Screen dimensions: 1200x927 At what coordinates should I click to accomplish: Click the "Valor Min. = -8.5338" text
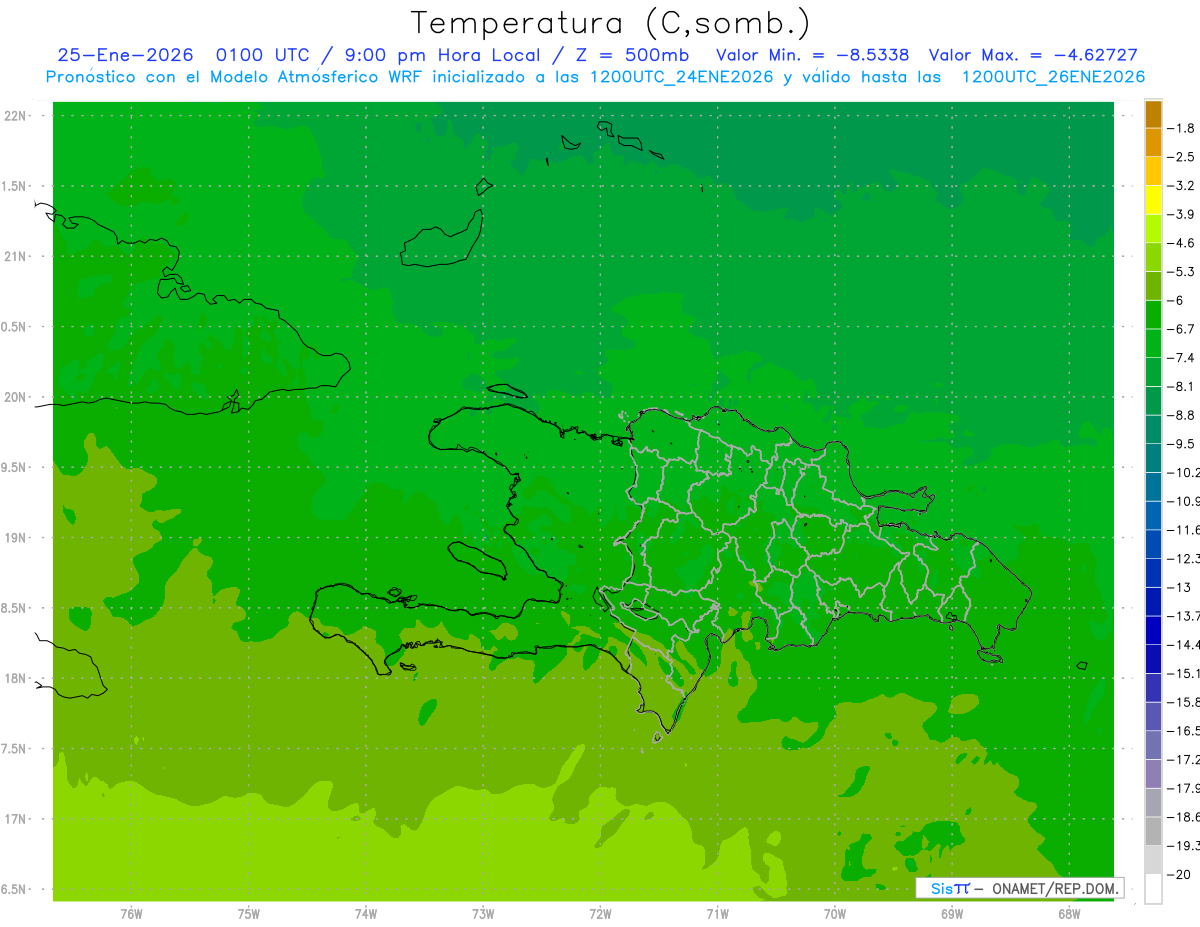click(x=813, y=56)
